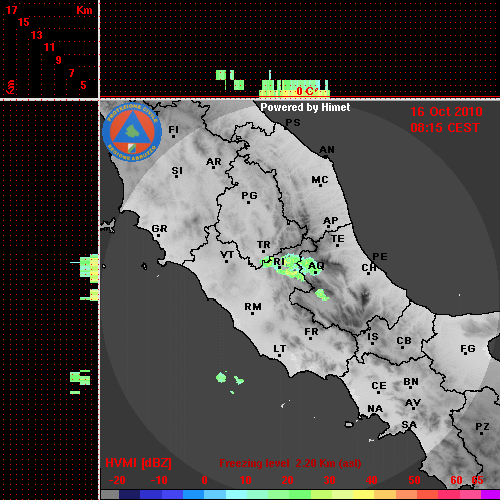This screenshot has width=500, height=500.
Task: Click the IS city label
Action: [x=373, y=337]
